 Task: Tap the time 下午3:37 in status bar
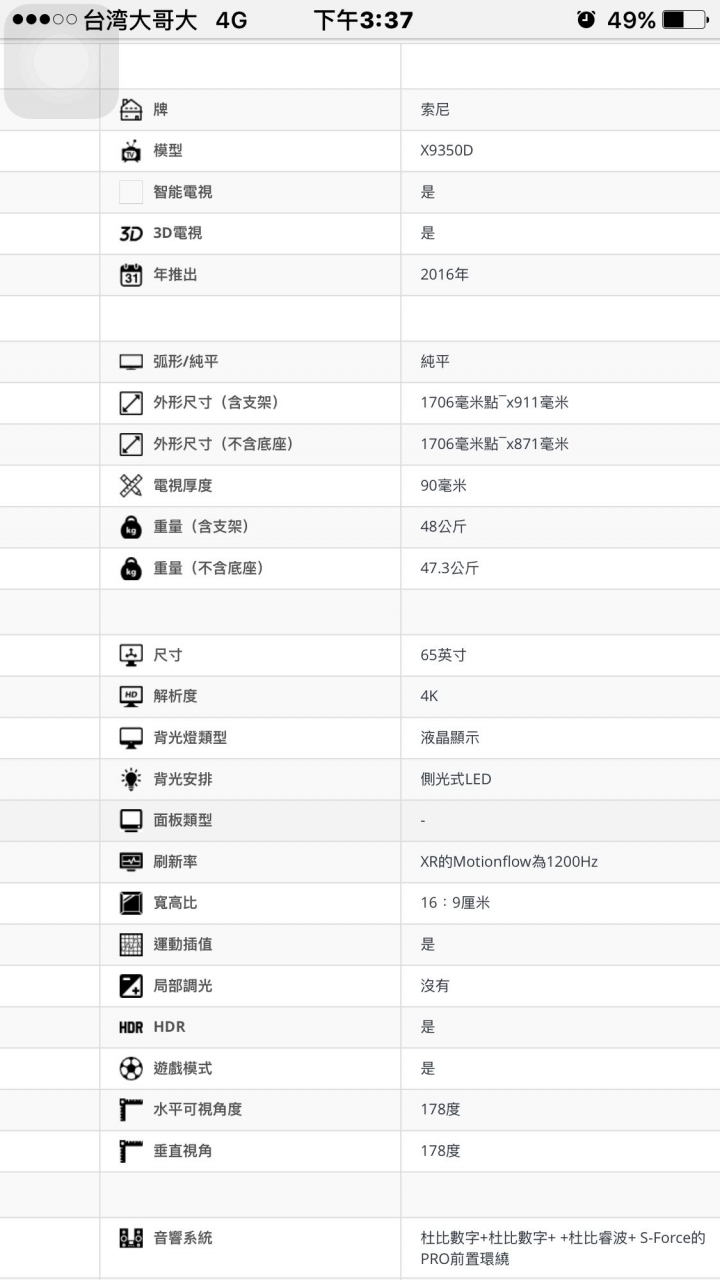pos(363,20)
